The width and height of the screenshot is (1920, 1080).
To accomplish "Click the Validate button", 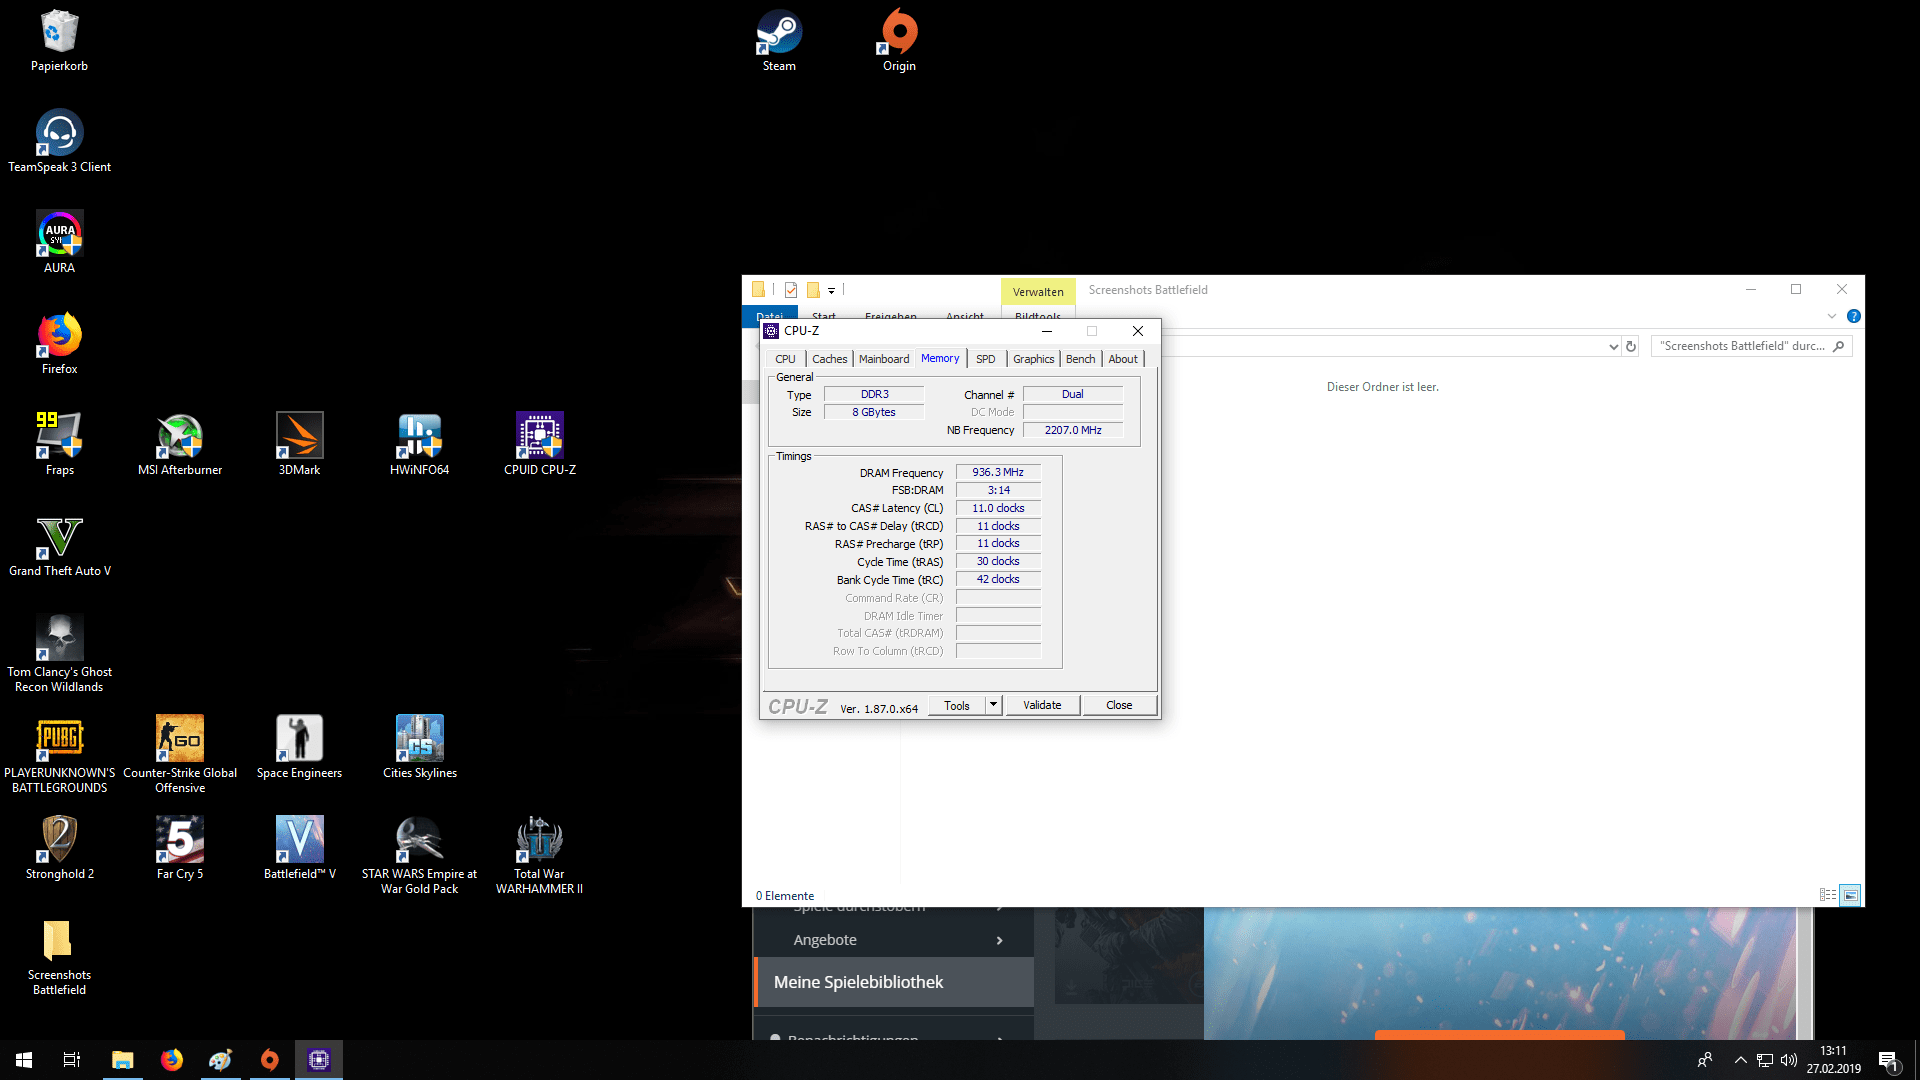I will [1042, 705].
